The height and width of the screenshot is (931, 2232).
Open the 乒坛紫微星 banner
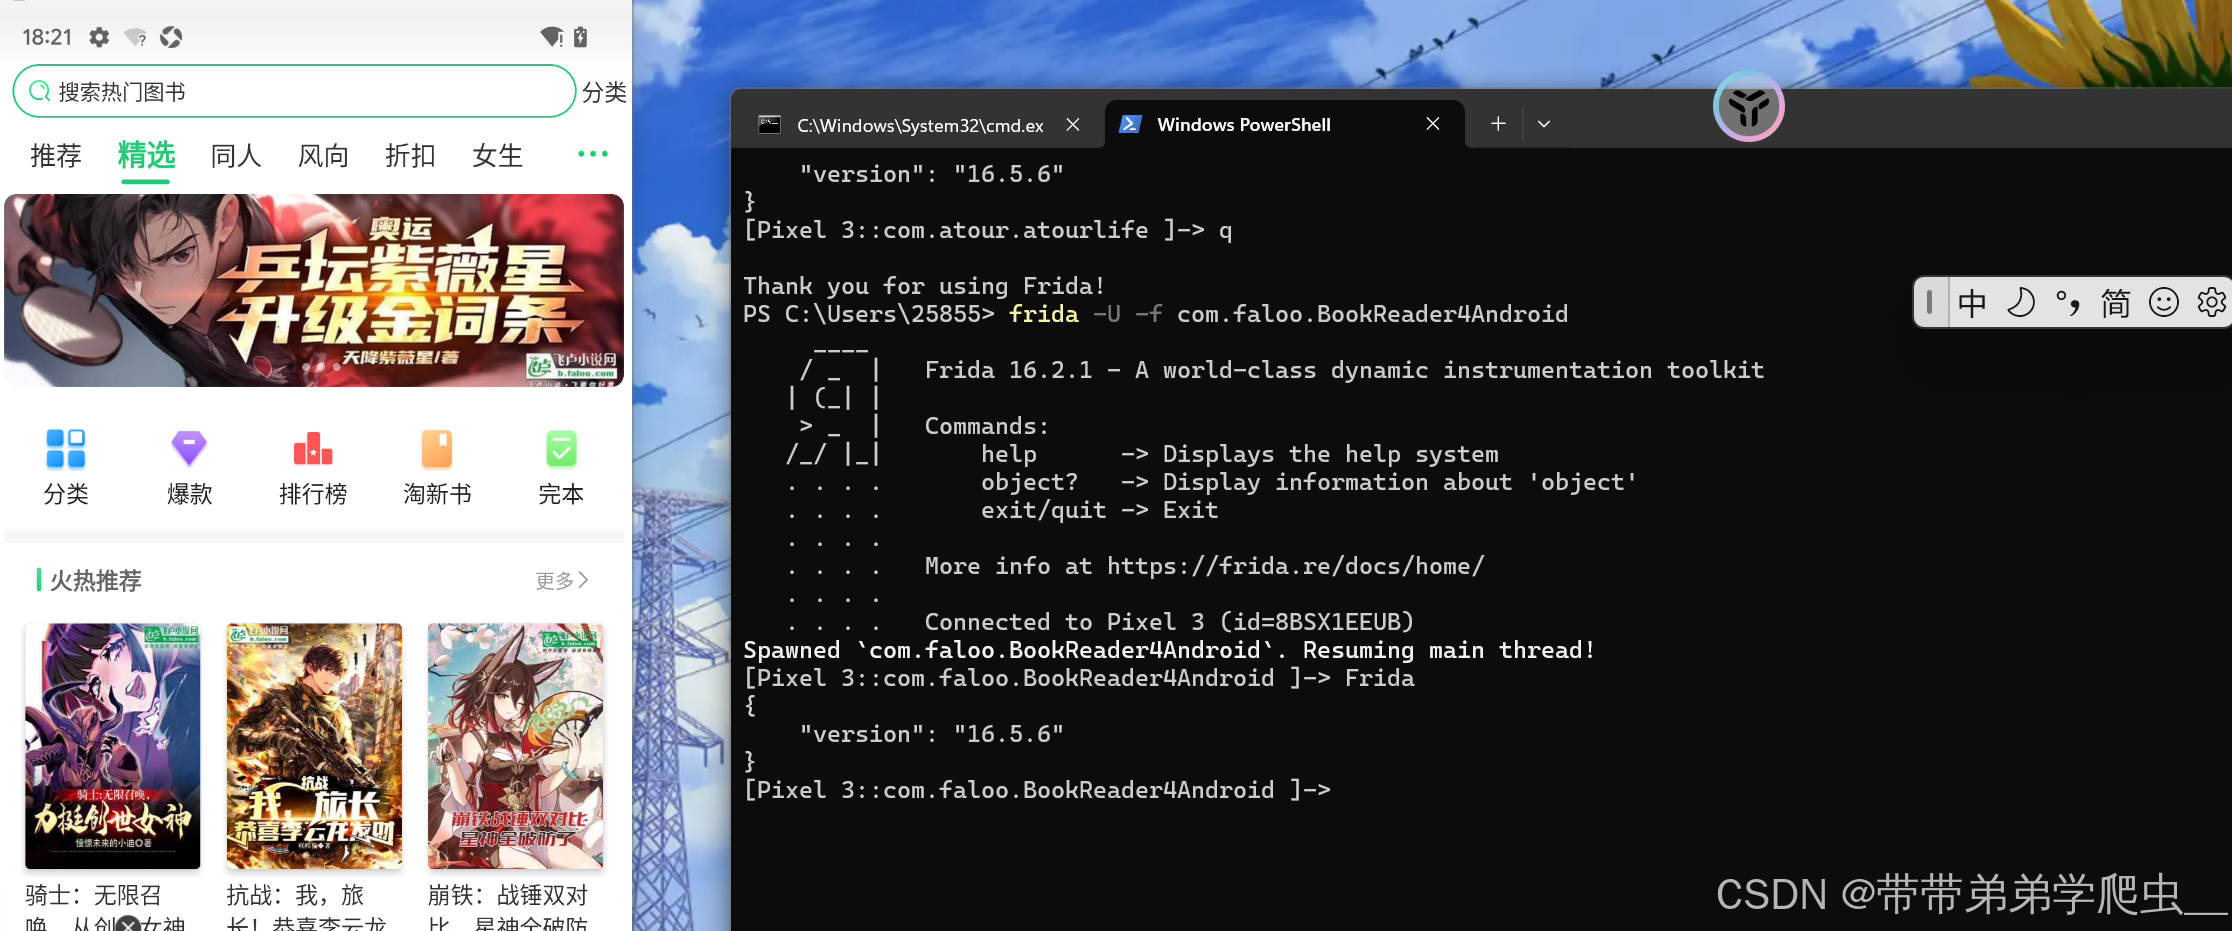coord(314,290)
